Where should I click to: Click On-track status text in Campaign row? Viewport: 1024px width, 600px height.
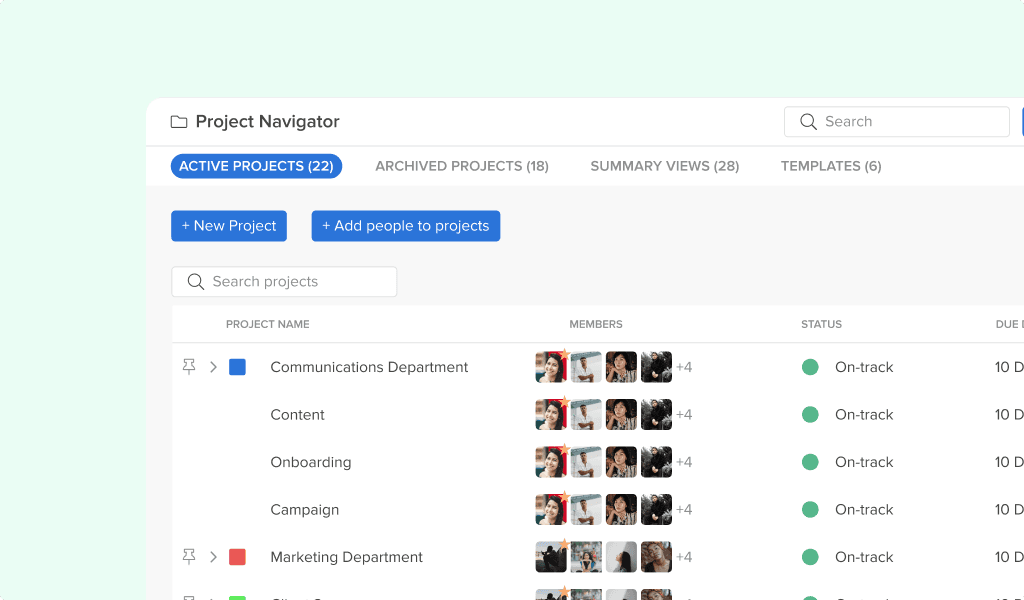[864, 510]
